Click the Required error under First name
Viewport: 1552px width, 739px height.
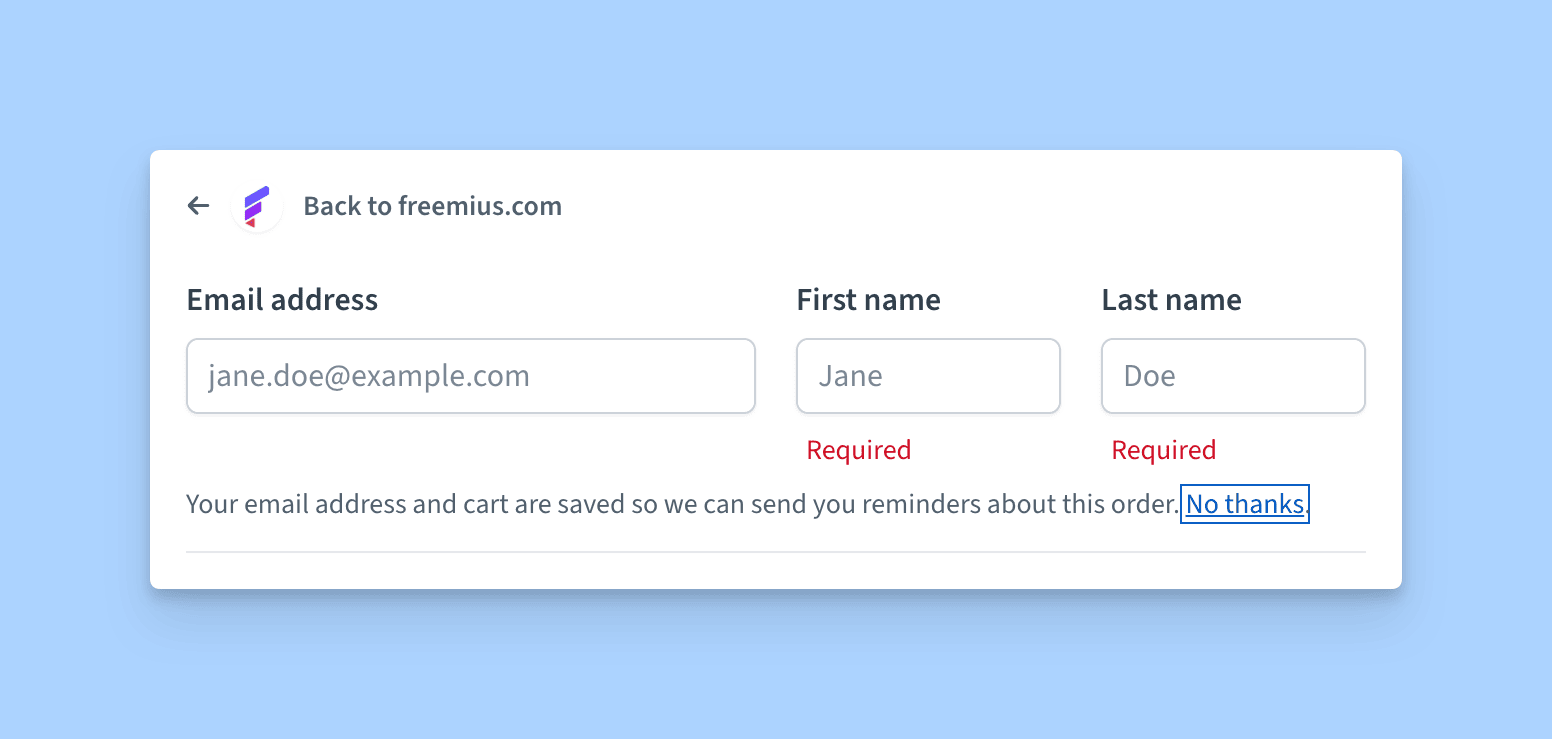click(x=859, y=450)
